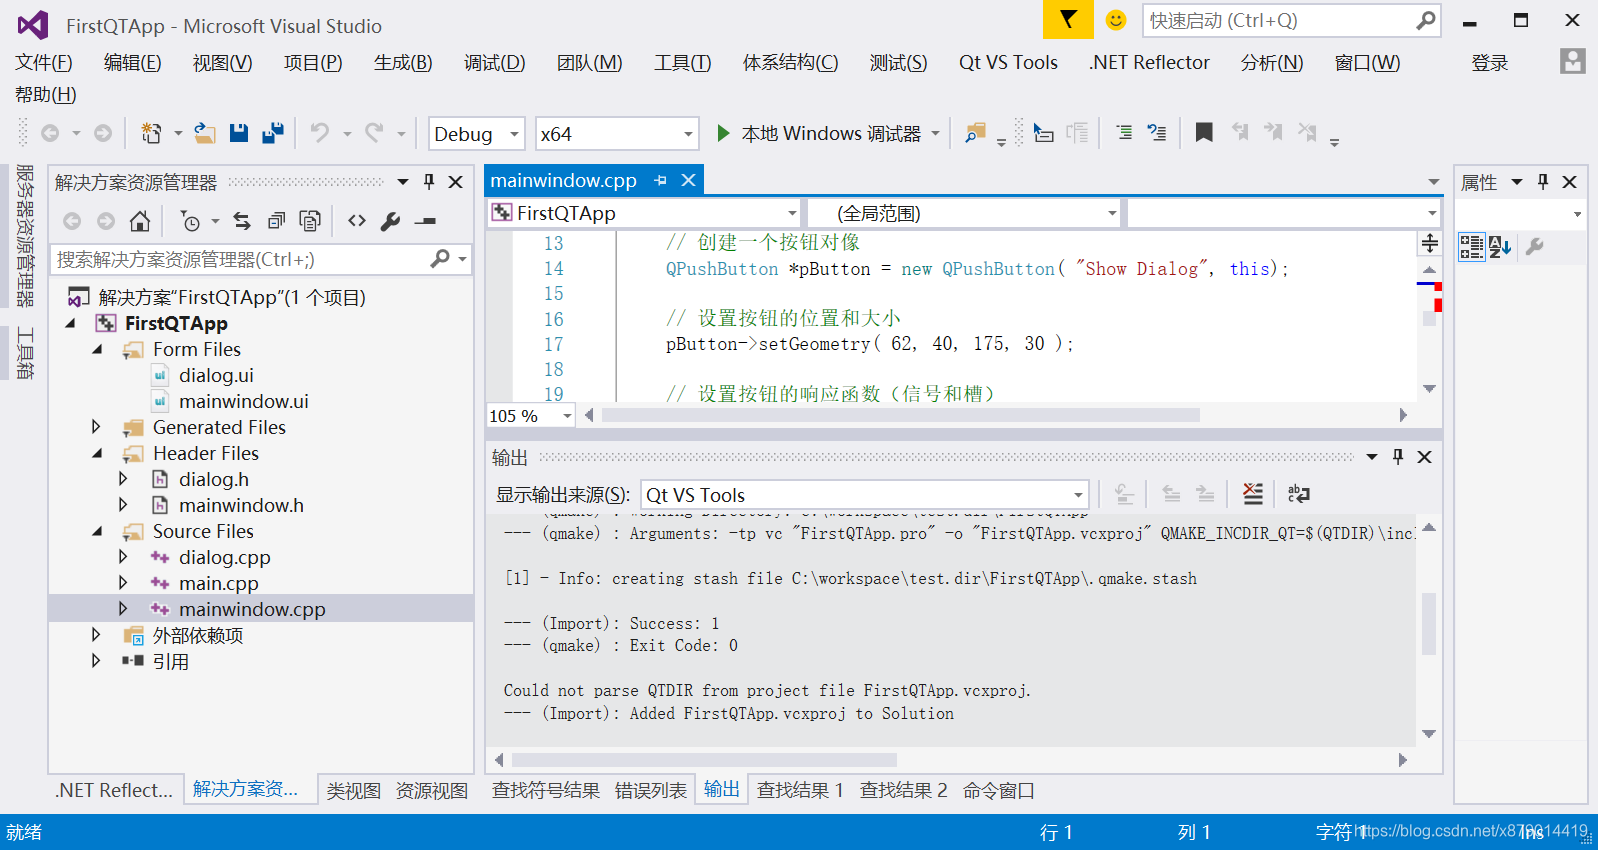Open the Qt VS Tools menu
Viewport: 1598px width, 850px height.
(x=1008, y=63)
